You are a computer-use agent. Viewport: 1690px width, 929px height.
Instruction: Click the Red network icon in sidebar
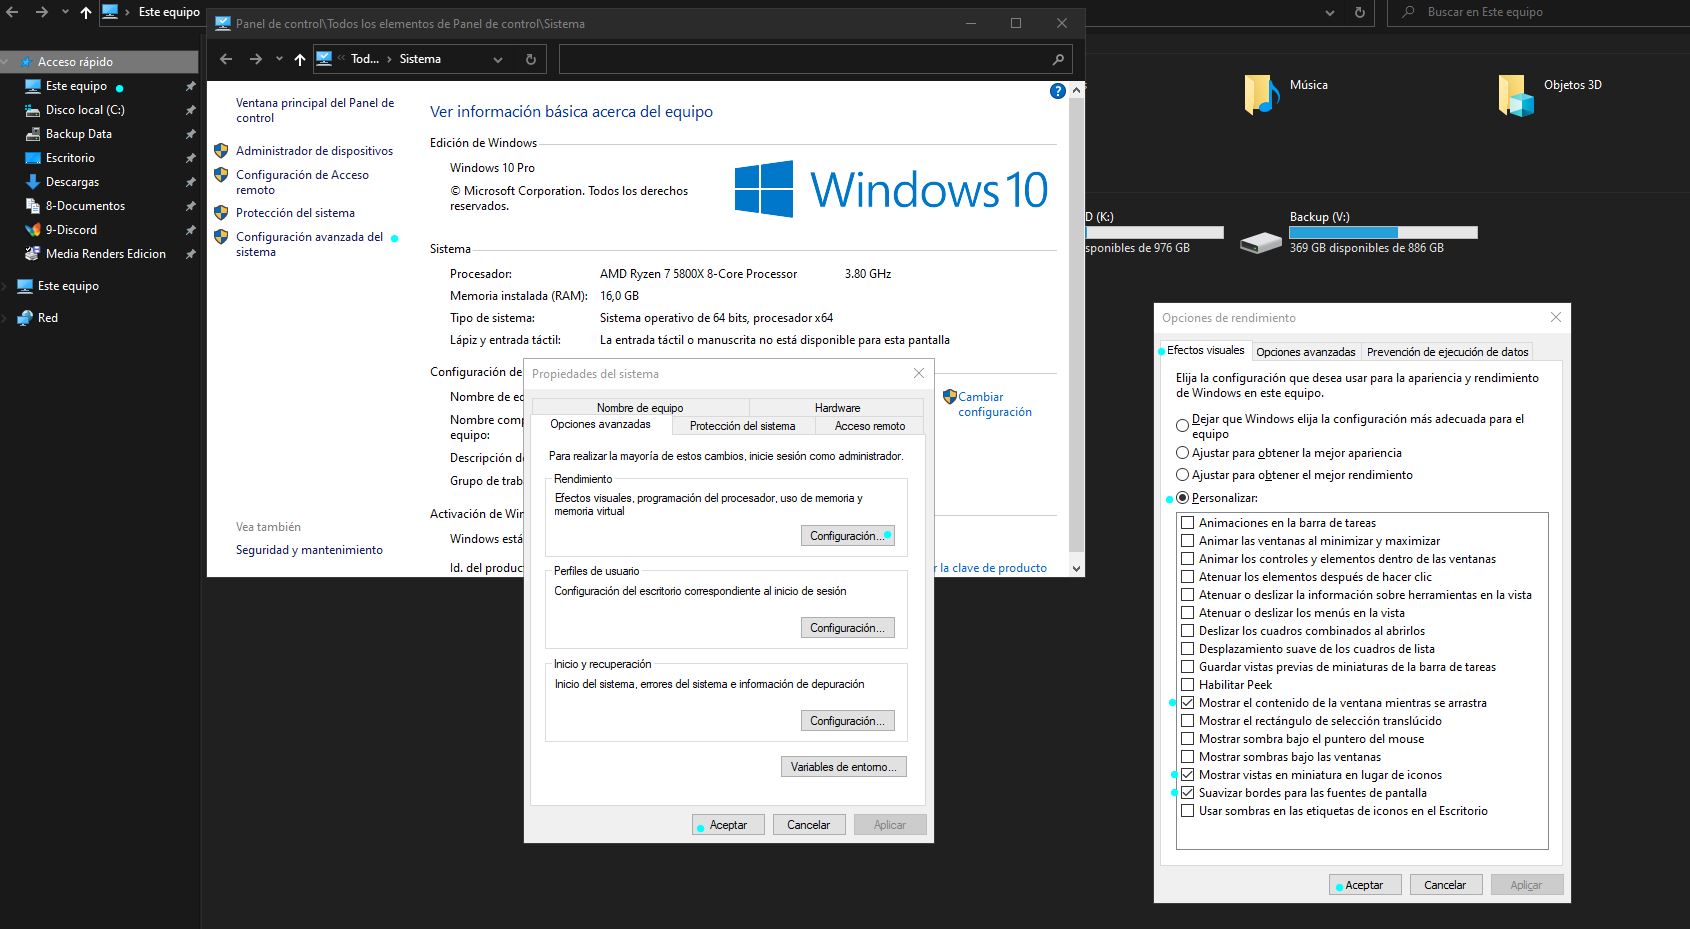click(26, 318)
